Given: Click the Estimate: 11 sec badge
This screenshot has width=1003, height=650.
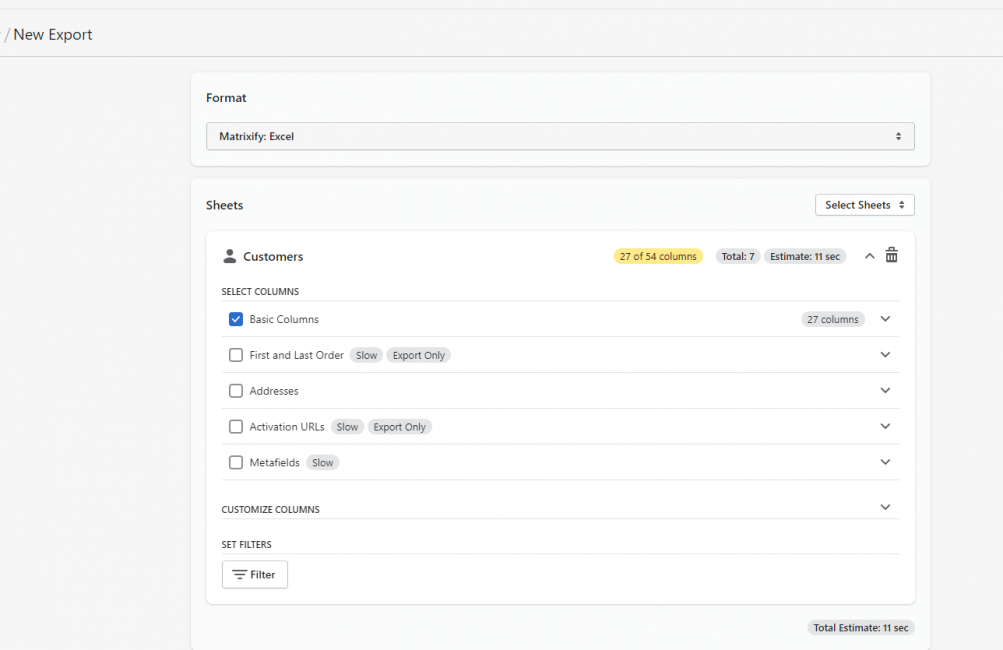Looking at the screenshot, I should (804, 255).
